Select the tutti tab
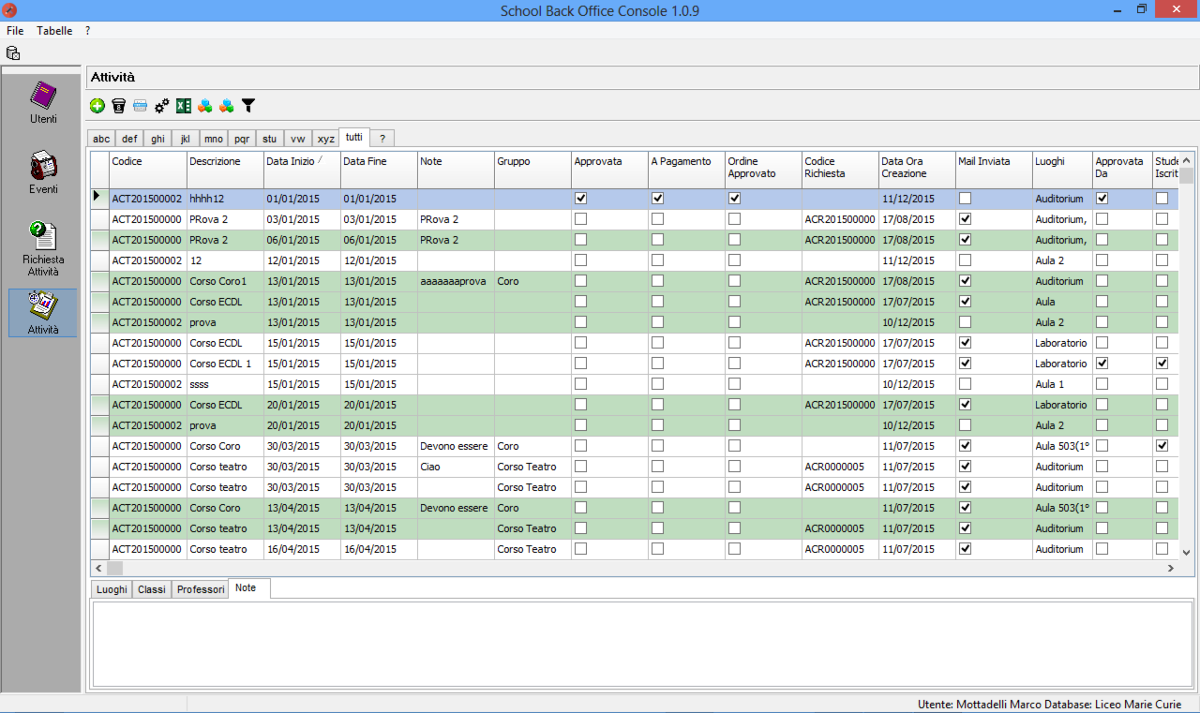Image resolution: width=1200 pixels, height=713 pixels. coord(354,137)
